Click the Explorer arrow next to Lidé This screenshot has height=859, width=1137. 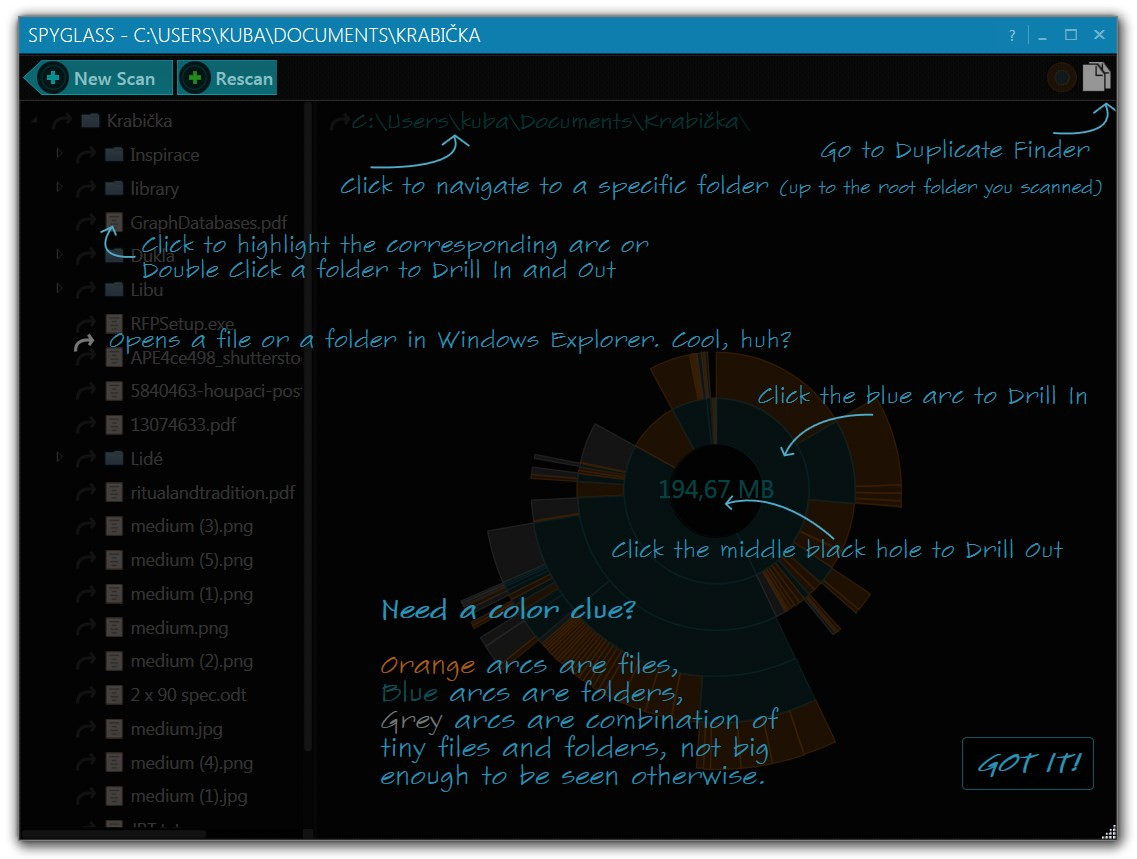tap(86, 459)
